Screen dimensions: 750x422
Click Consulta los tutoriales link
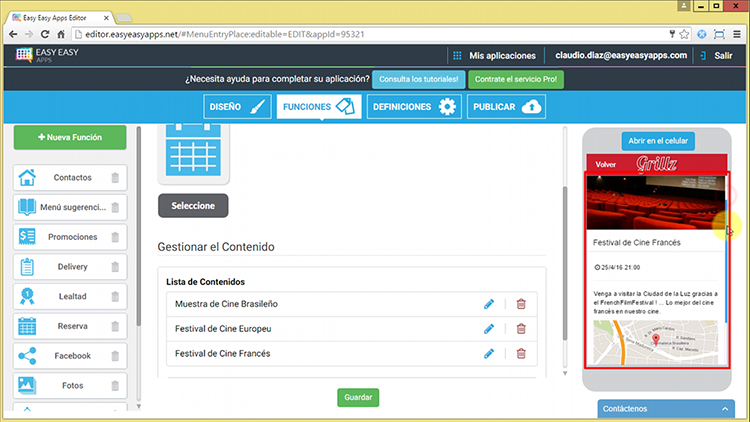point(419,79)
